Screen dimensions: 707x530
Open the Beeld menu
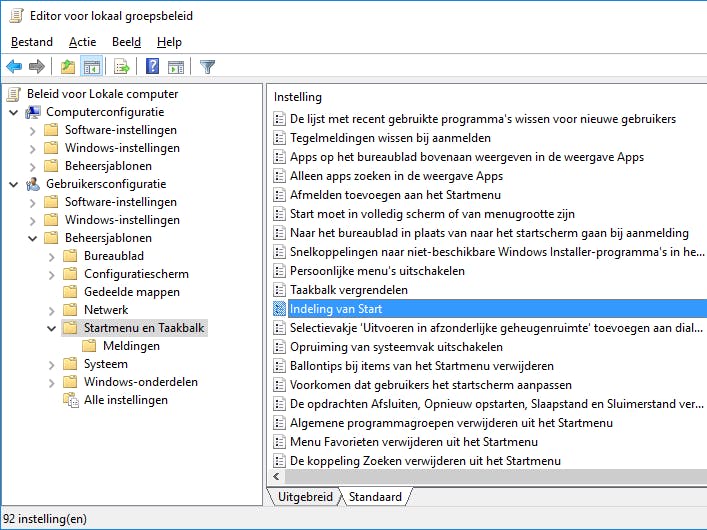click(x=126, y=42)
